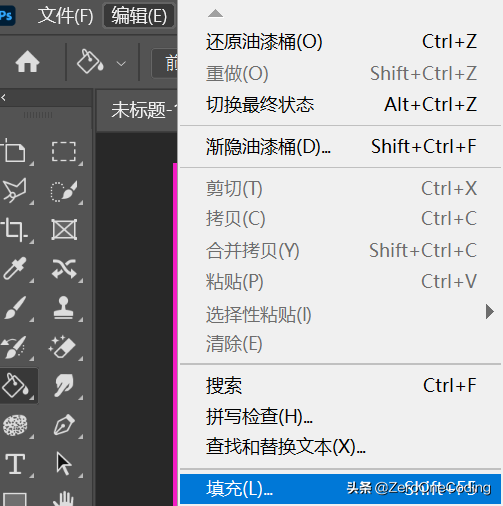Image resolution: width=503 pixels, height=506 pixels.
Task: Switch to the 未标题-1 document tab
Action: click(x=137, y=110)
